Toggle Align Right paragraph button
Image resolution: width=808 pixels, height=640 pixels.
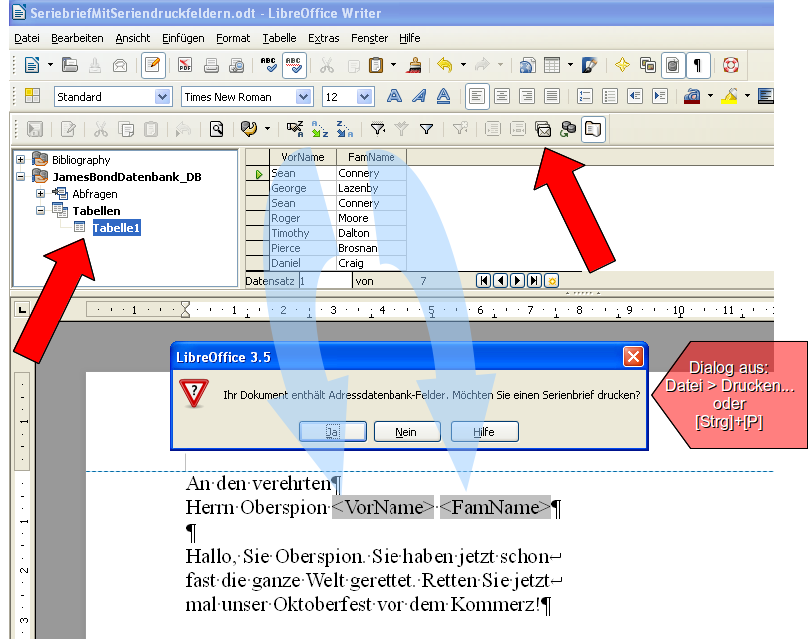click(x=527, y=96)
